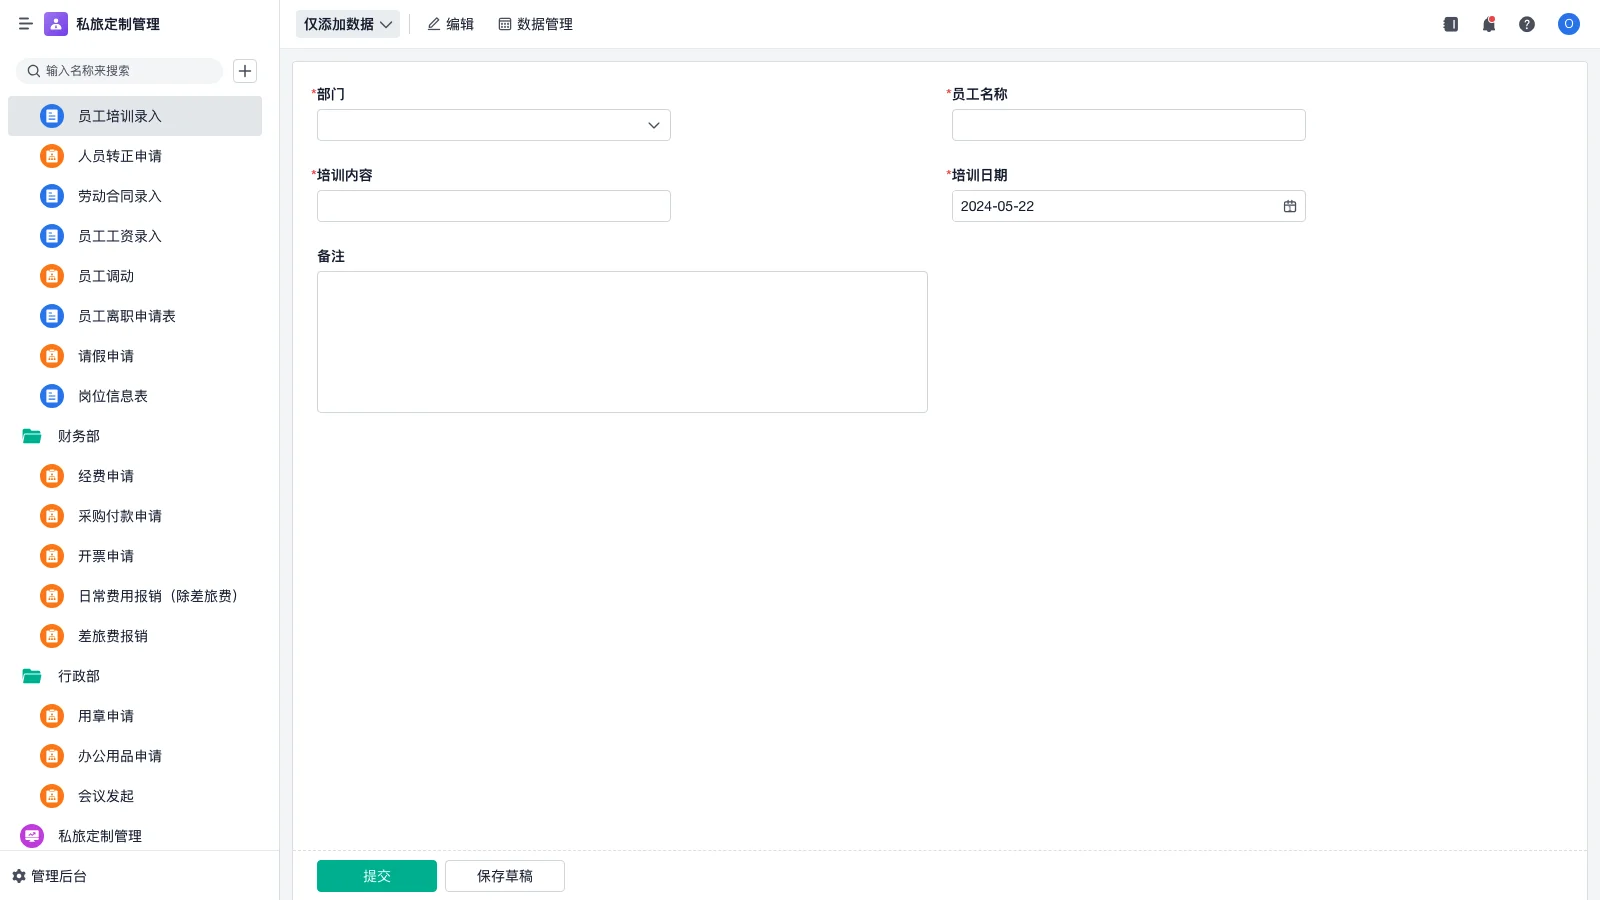The height and width of the screenshot is (900, 1600).
Task: Click the dark book icon in the top bar
Action: [x=1450, y=24]
